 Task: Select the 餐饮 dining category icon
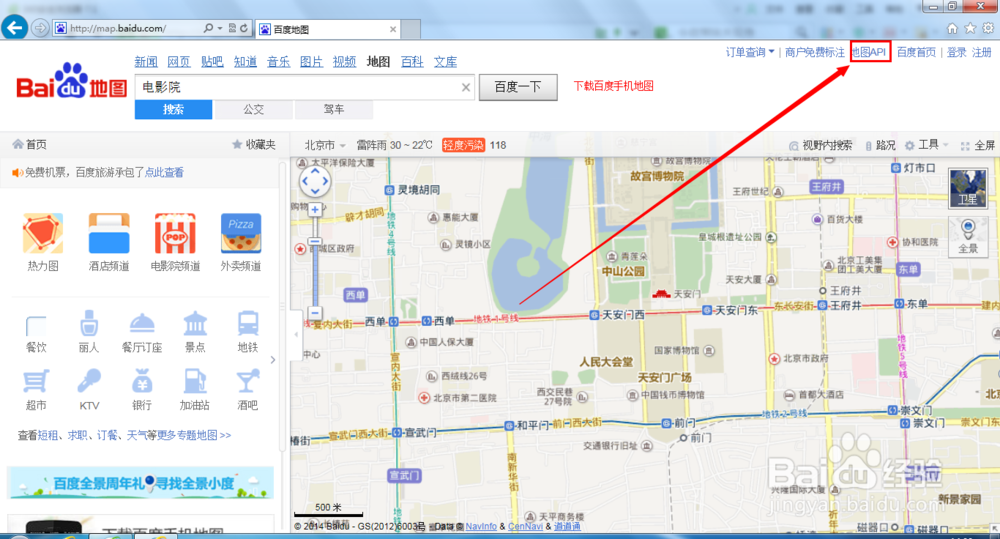pyautogui.click(x=36, y=325)
